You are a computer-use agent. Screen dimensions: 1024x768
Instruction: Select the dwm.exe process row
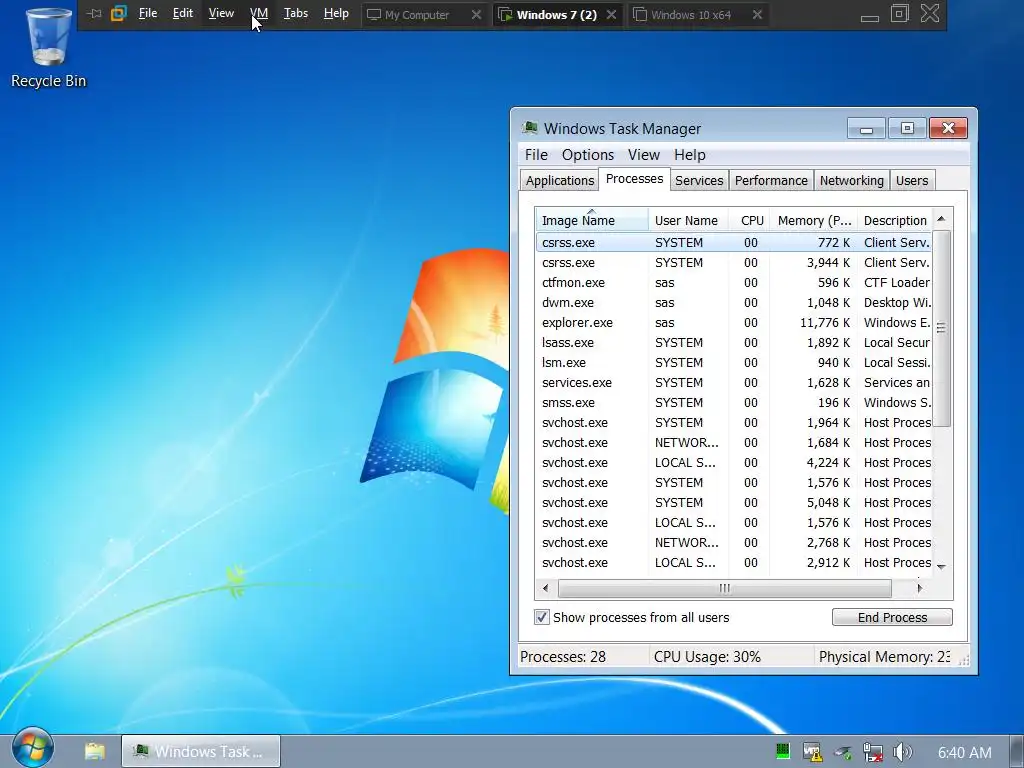click(734, 302)
